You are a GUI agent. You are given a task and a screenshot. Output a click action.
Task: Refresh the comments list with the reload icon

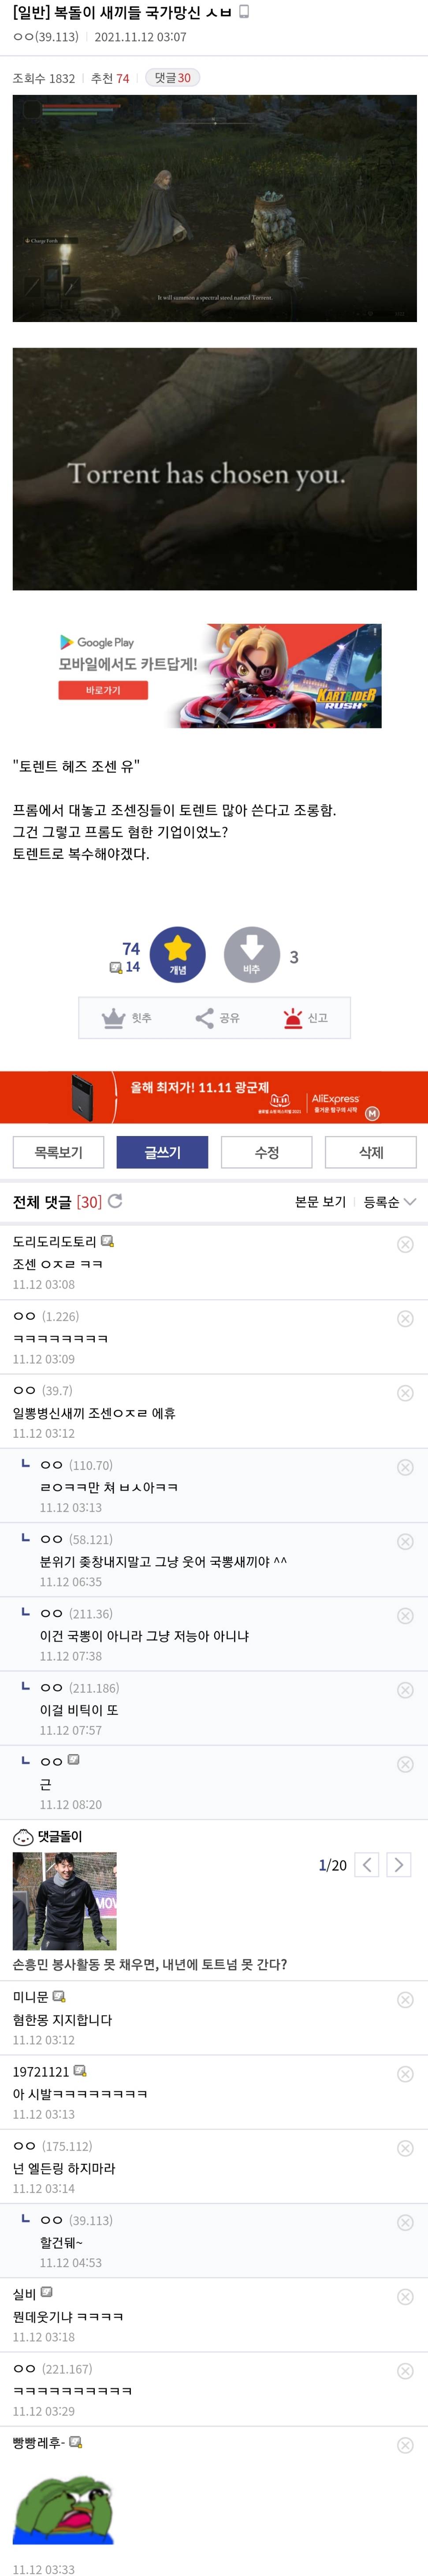pyautogui.click(x=115, y=1201)
